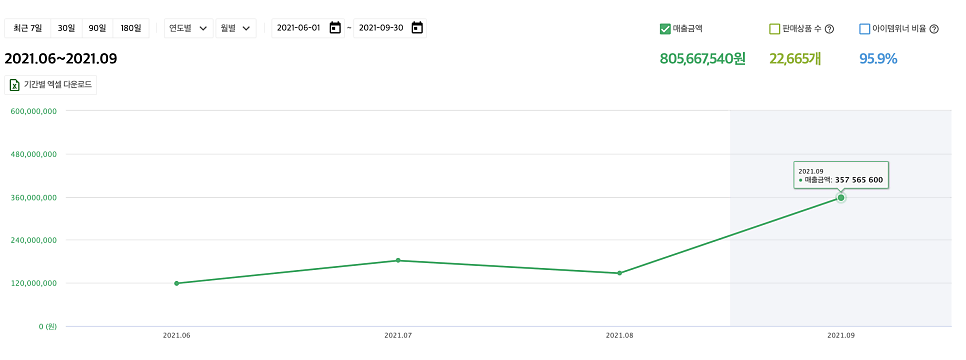Screen dimensions: 966x360
Task: Click the 600,000,000 y-axis label
Action: pos(34,112)
